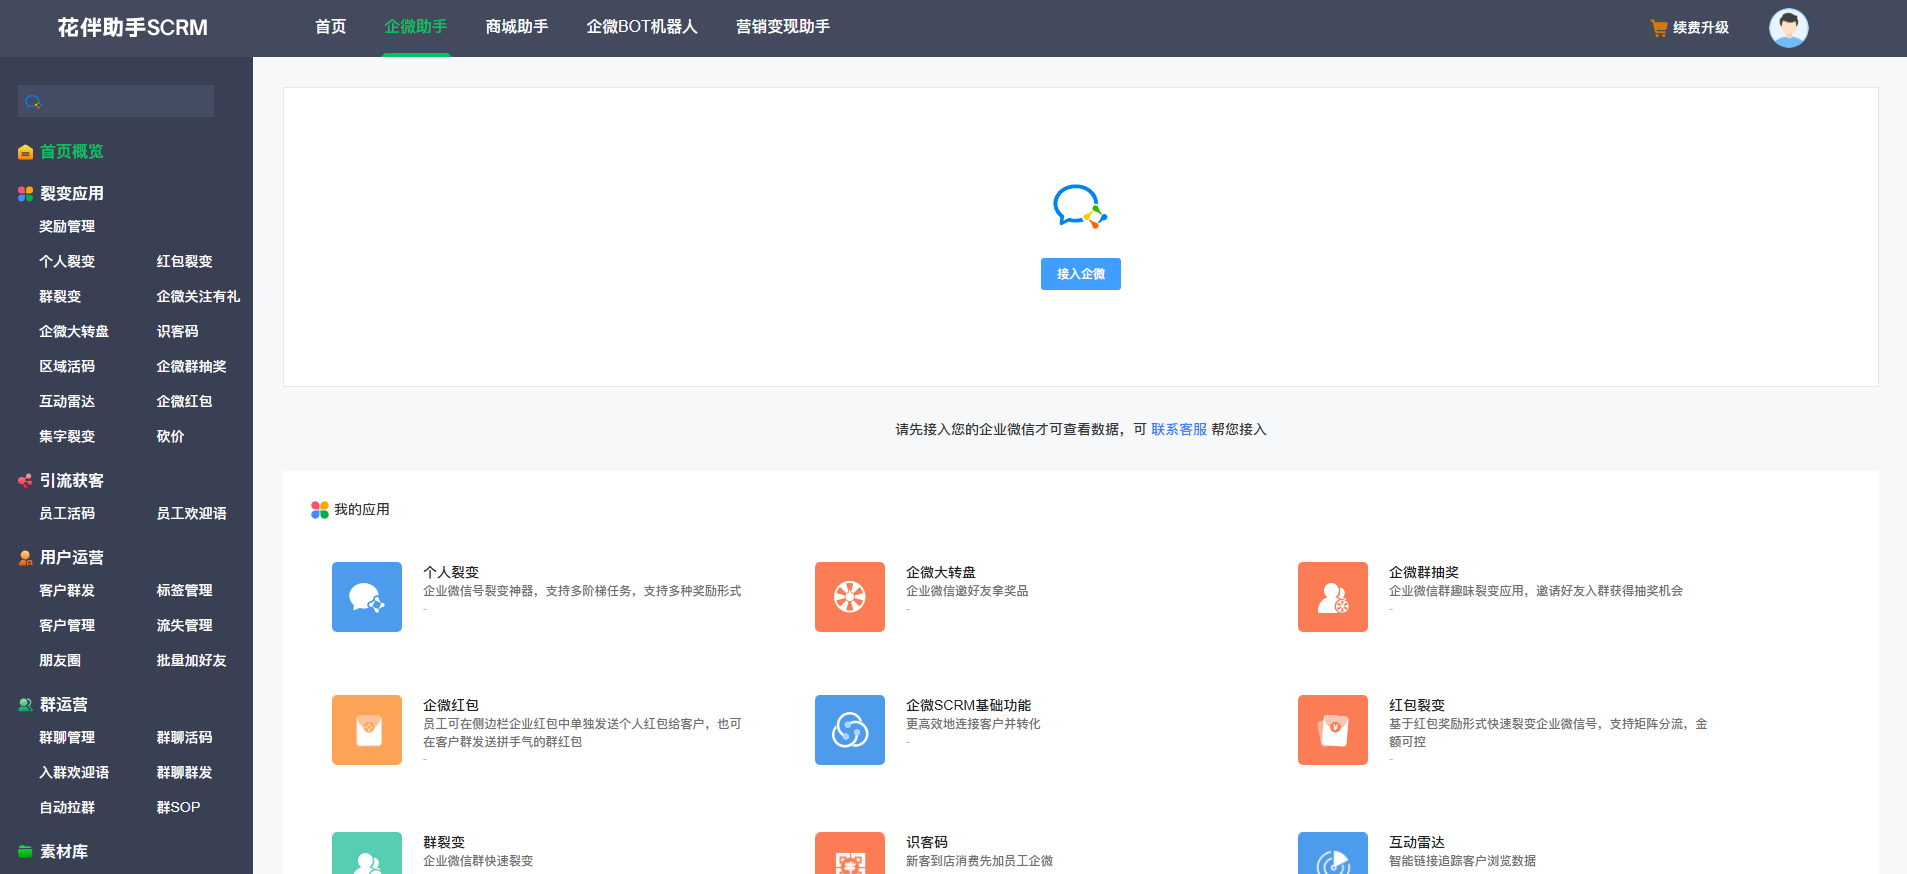Screen dimensions: 1907x874
Task: Click inside the sidebar search field
Action: (x=116, y=101)
